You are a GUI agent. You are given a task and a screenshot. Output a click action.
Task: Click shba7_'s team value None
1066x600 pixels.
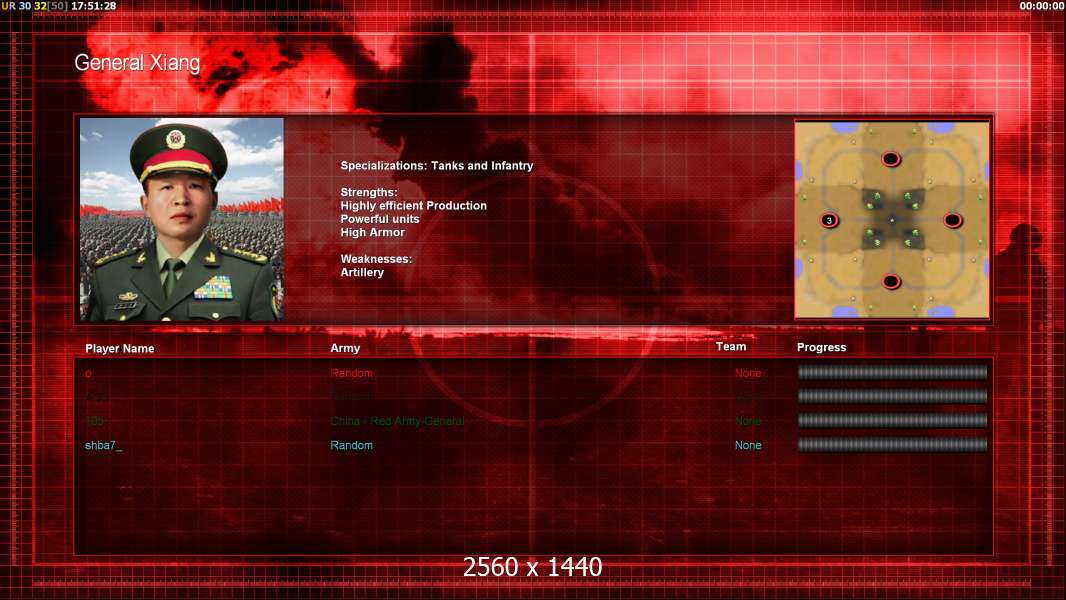pos(748,446)
